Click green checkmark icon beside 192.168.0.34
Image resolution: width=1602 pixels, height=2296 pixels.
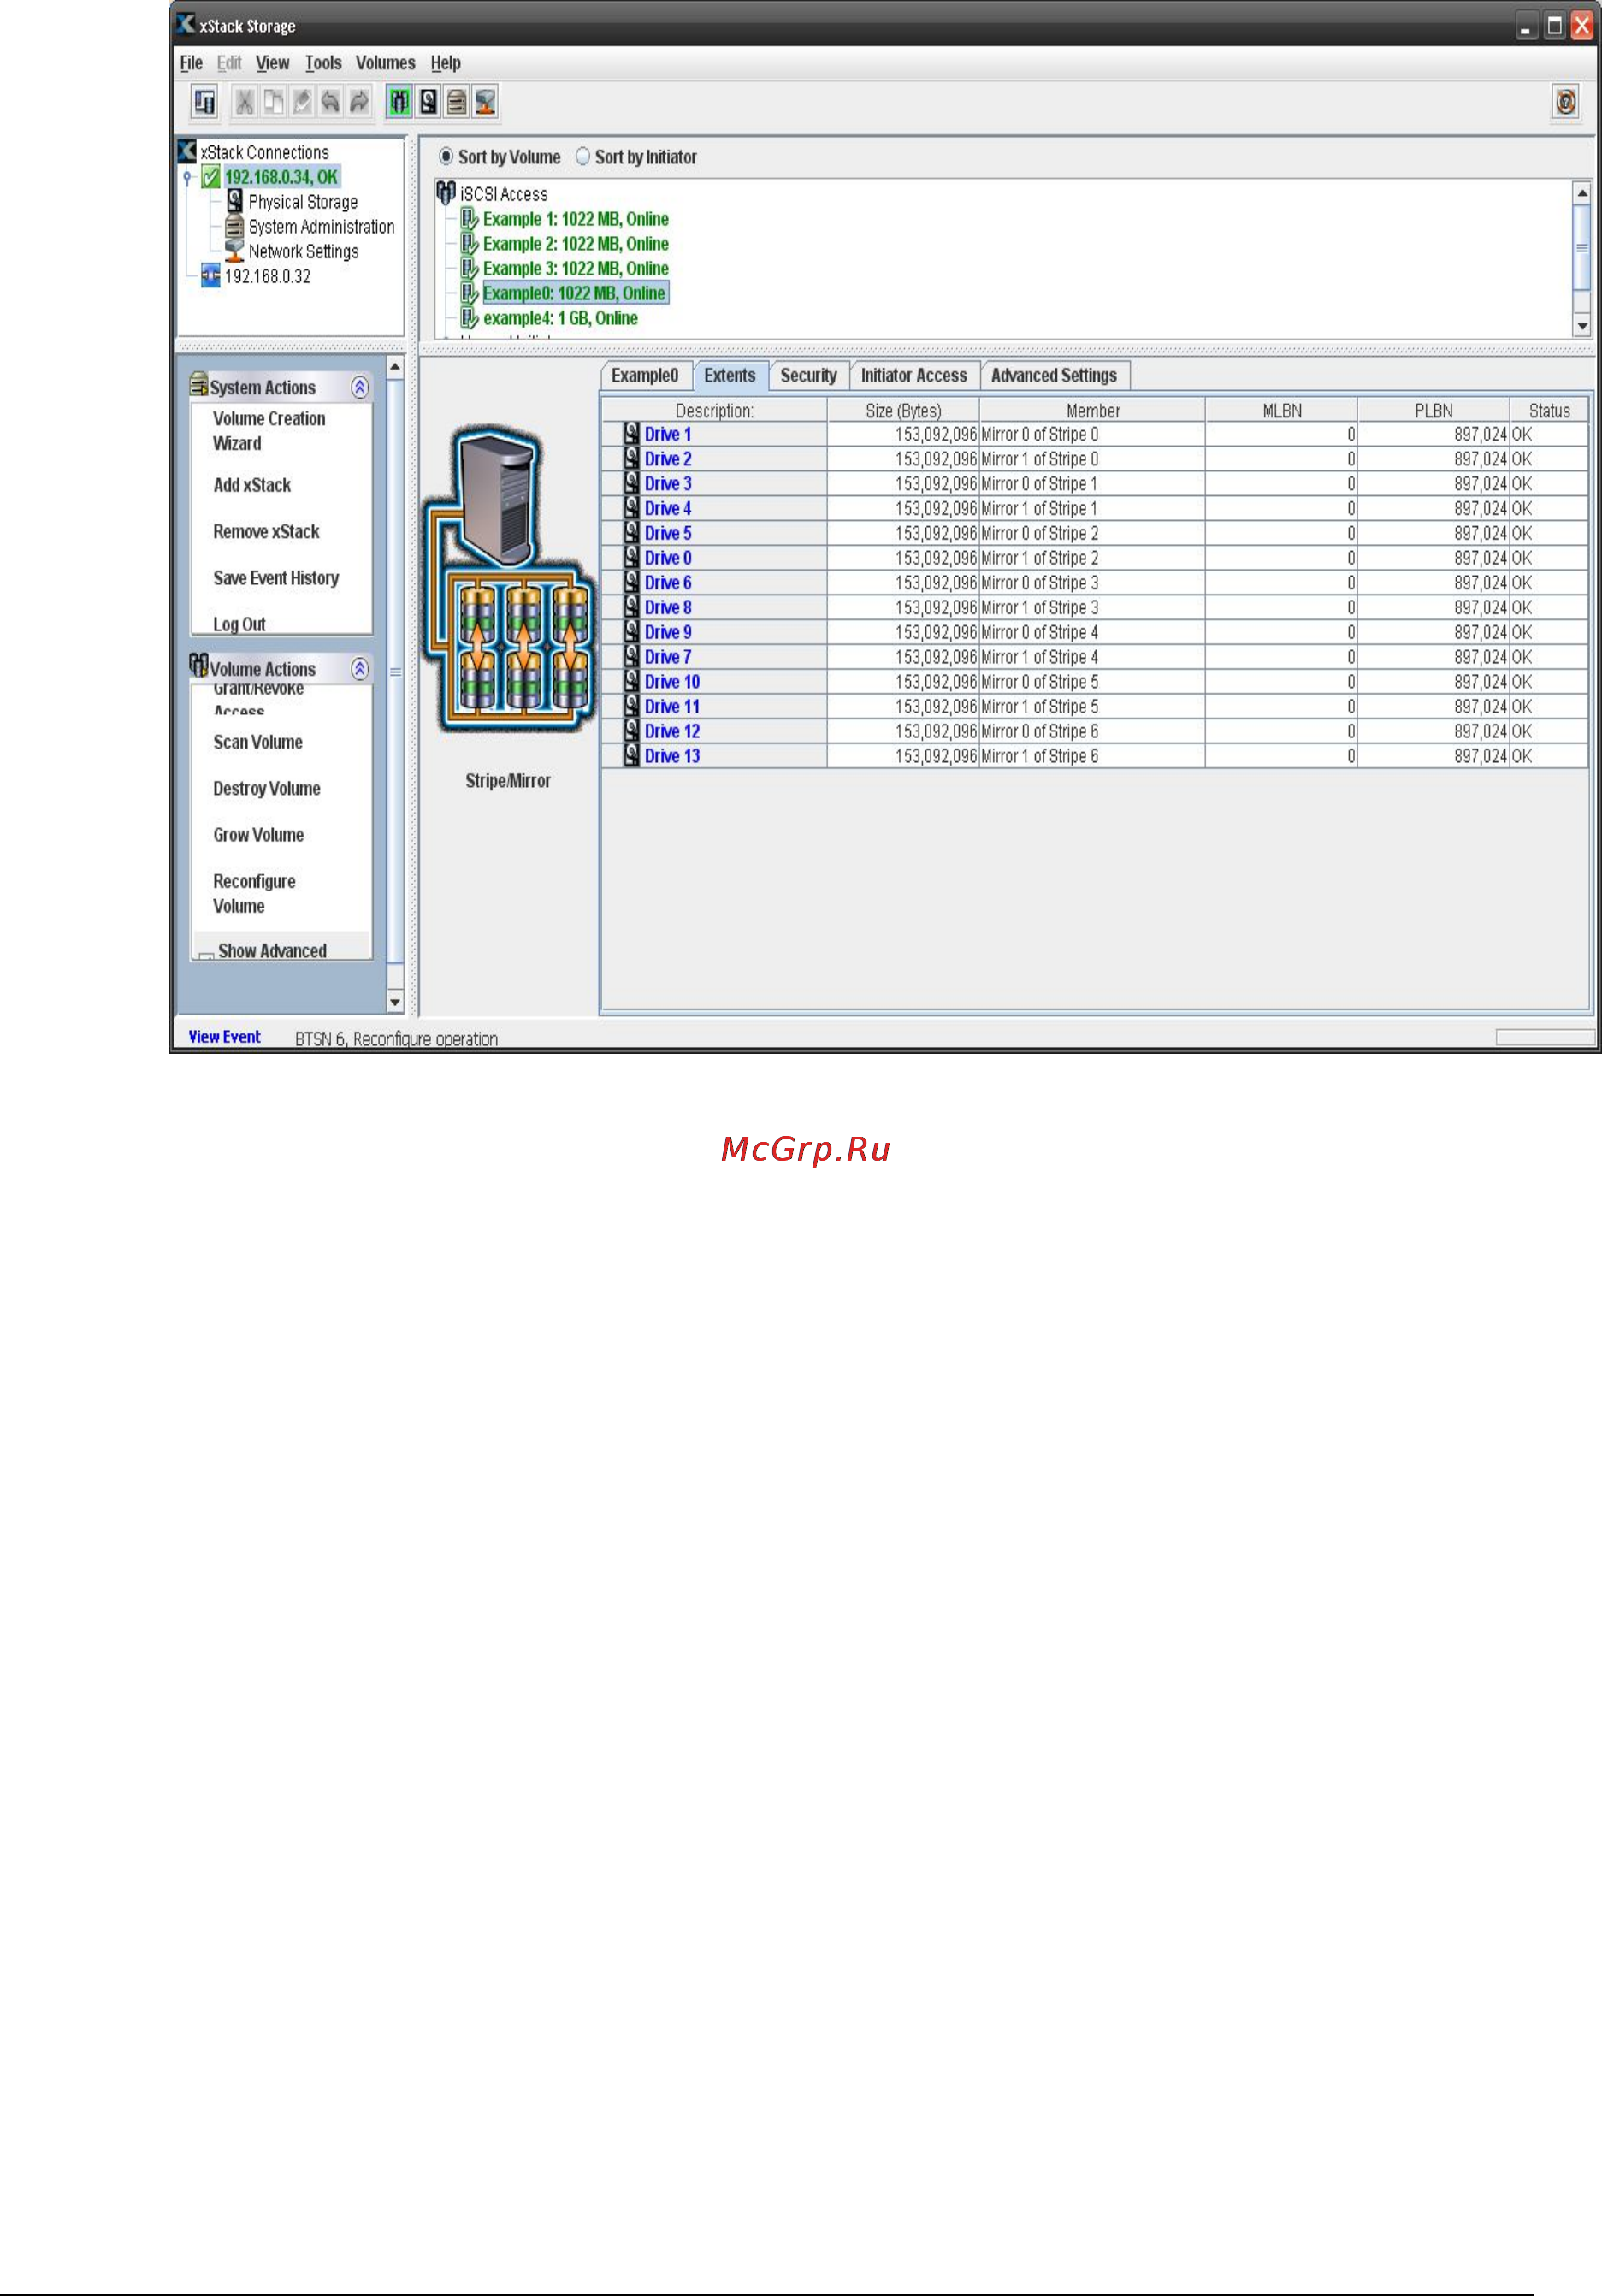(x=211, y=178)
